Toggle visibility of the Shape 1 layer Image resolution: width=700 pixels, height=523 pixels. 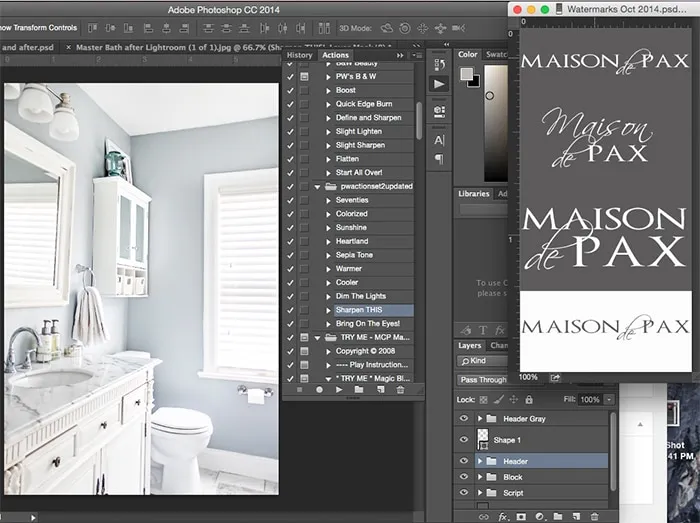coord(463,439)
